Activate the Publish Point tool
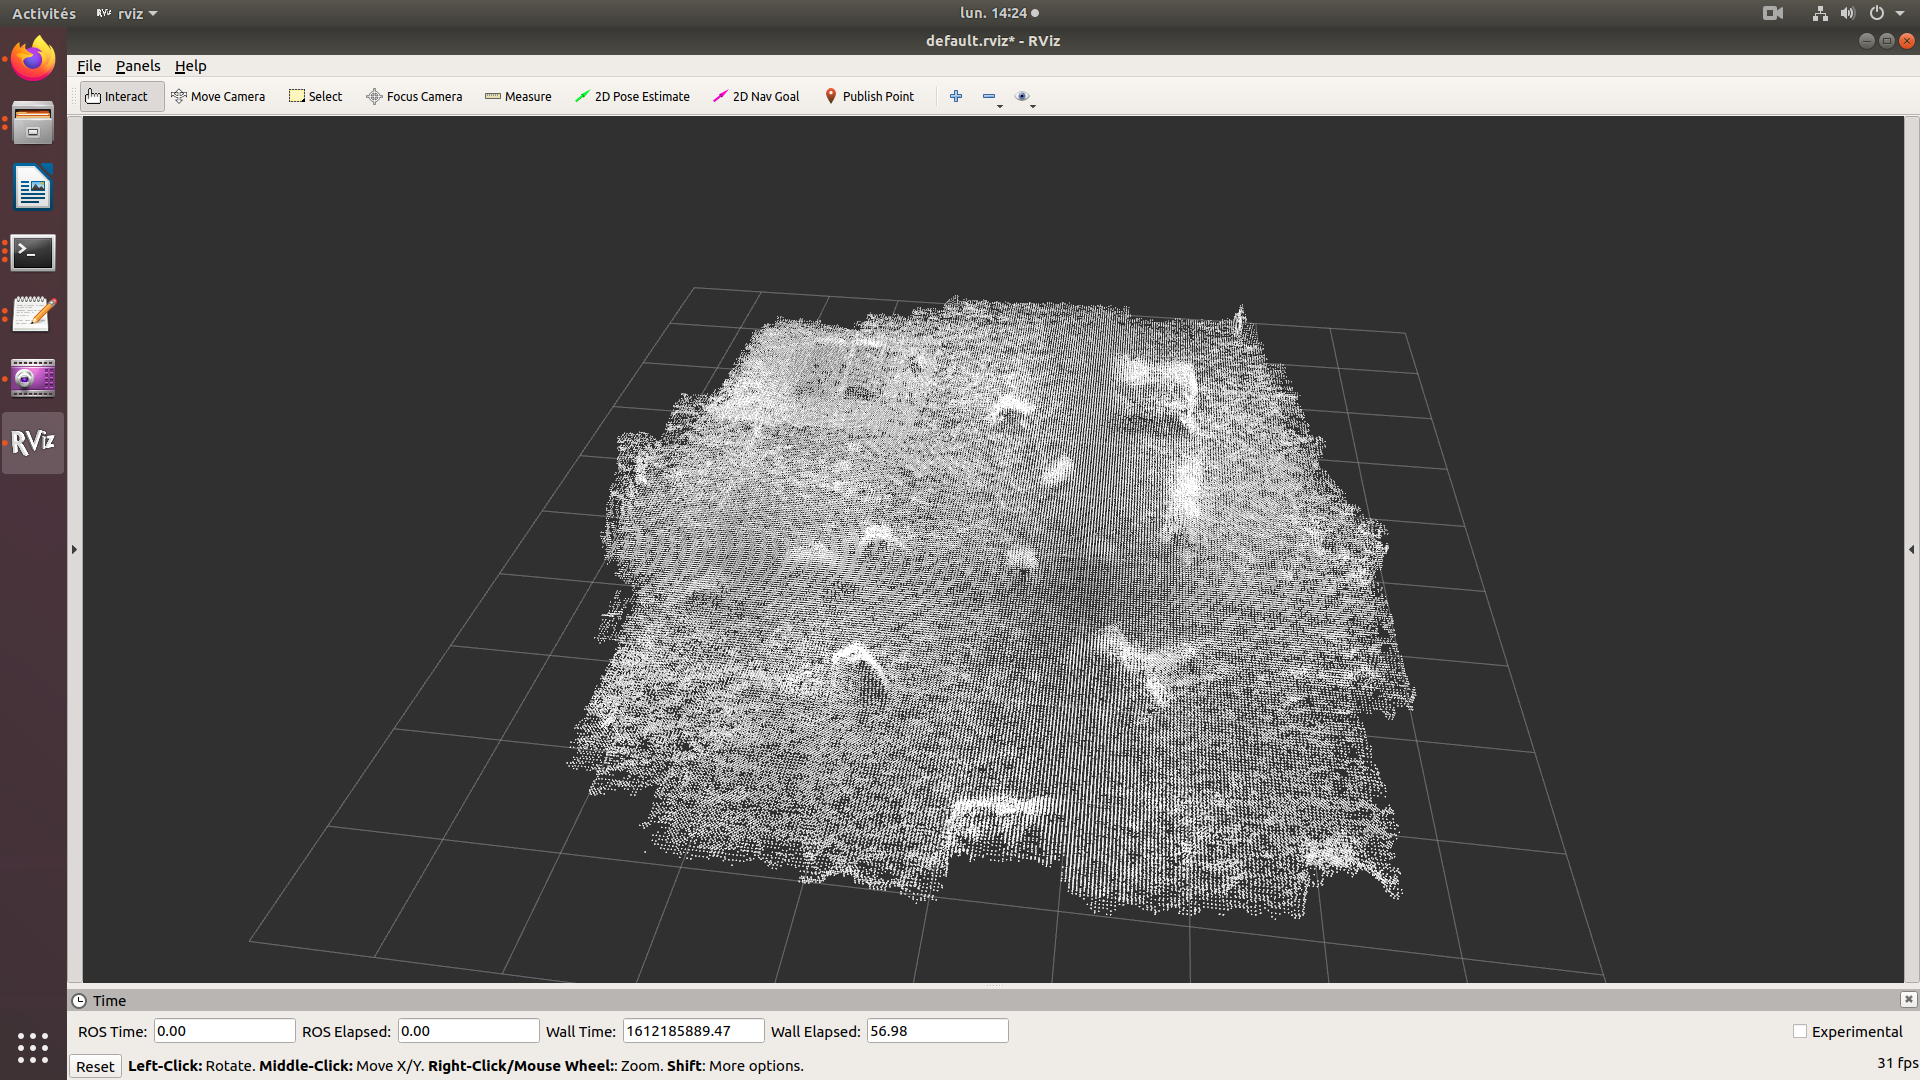 tap(869, 96)
